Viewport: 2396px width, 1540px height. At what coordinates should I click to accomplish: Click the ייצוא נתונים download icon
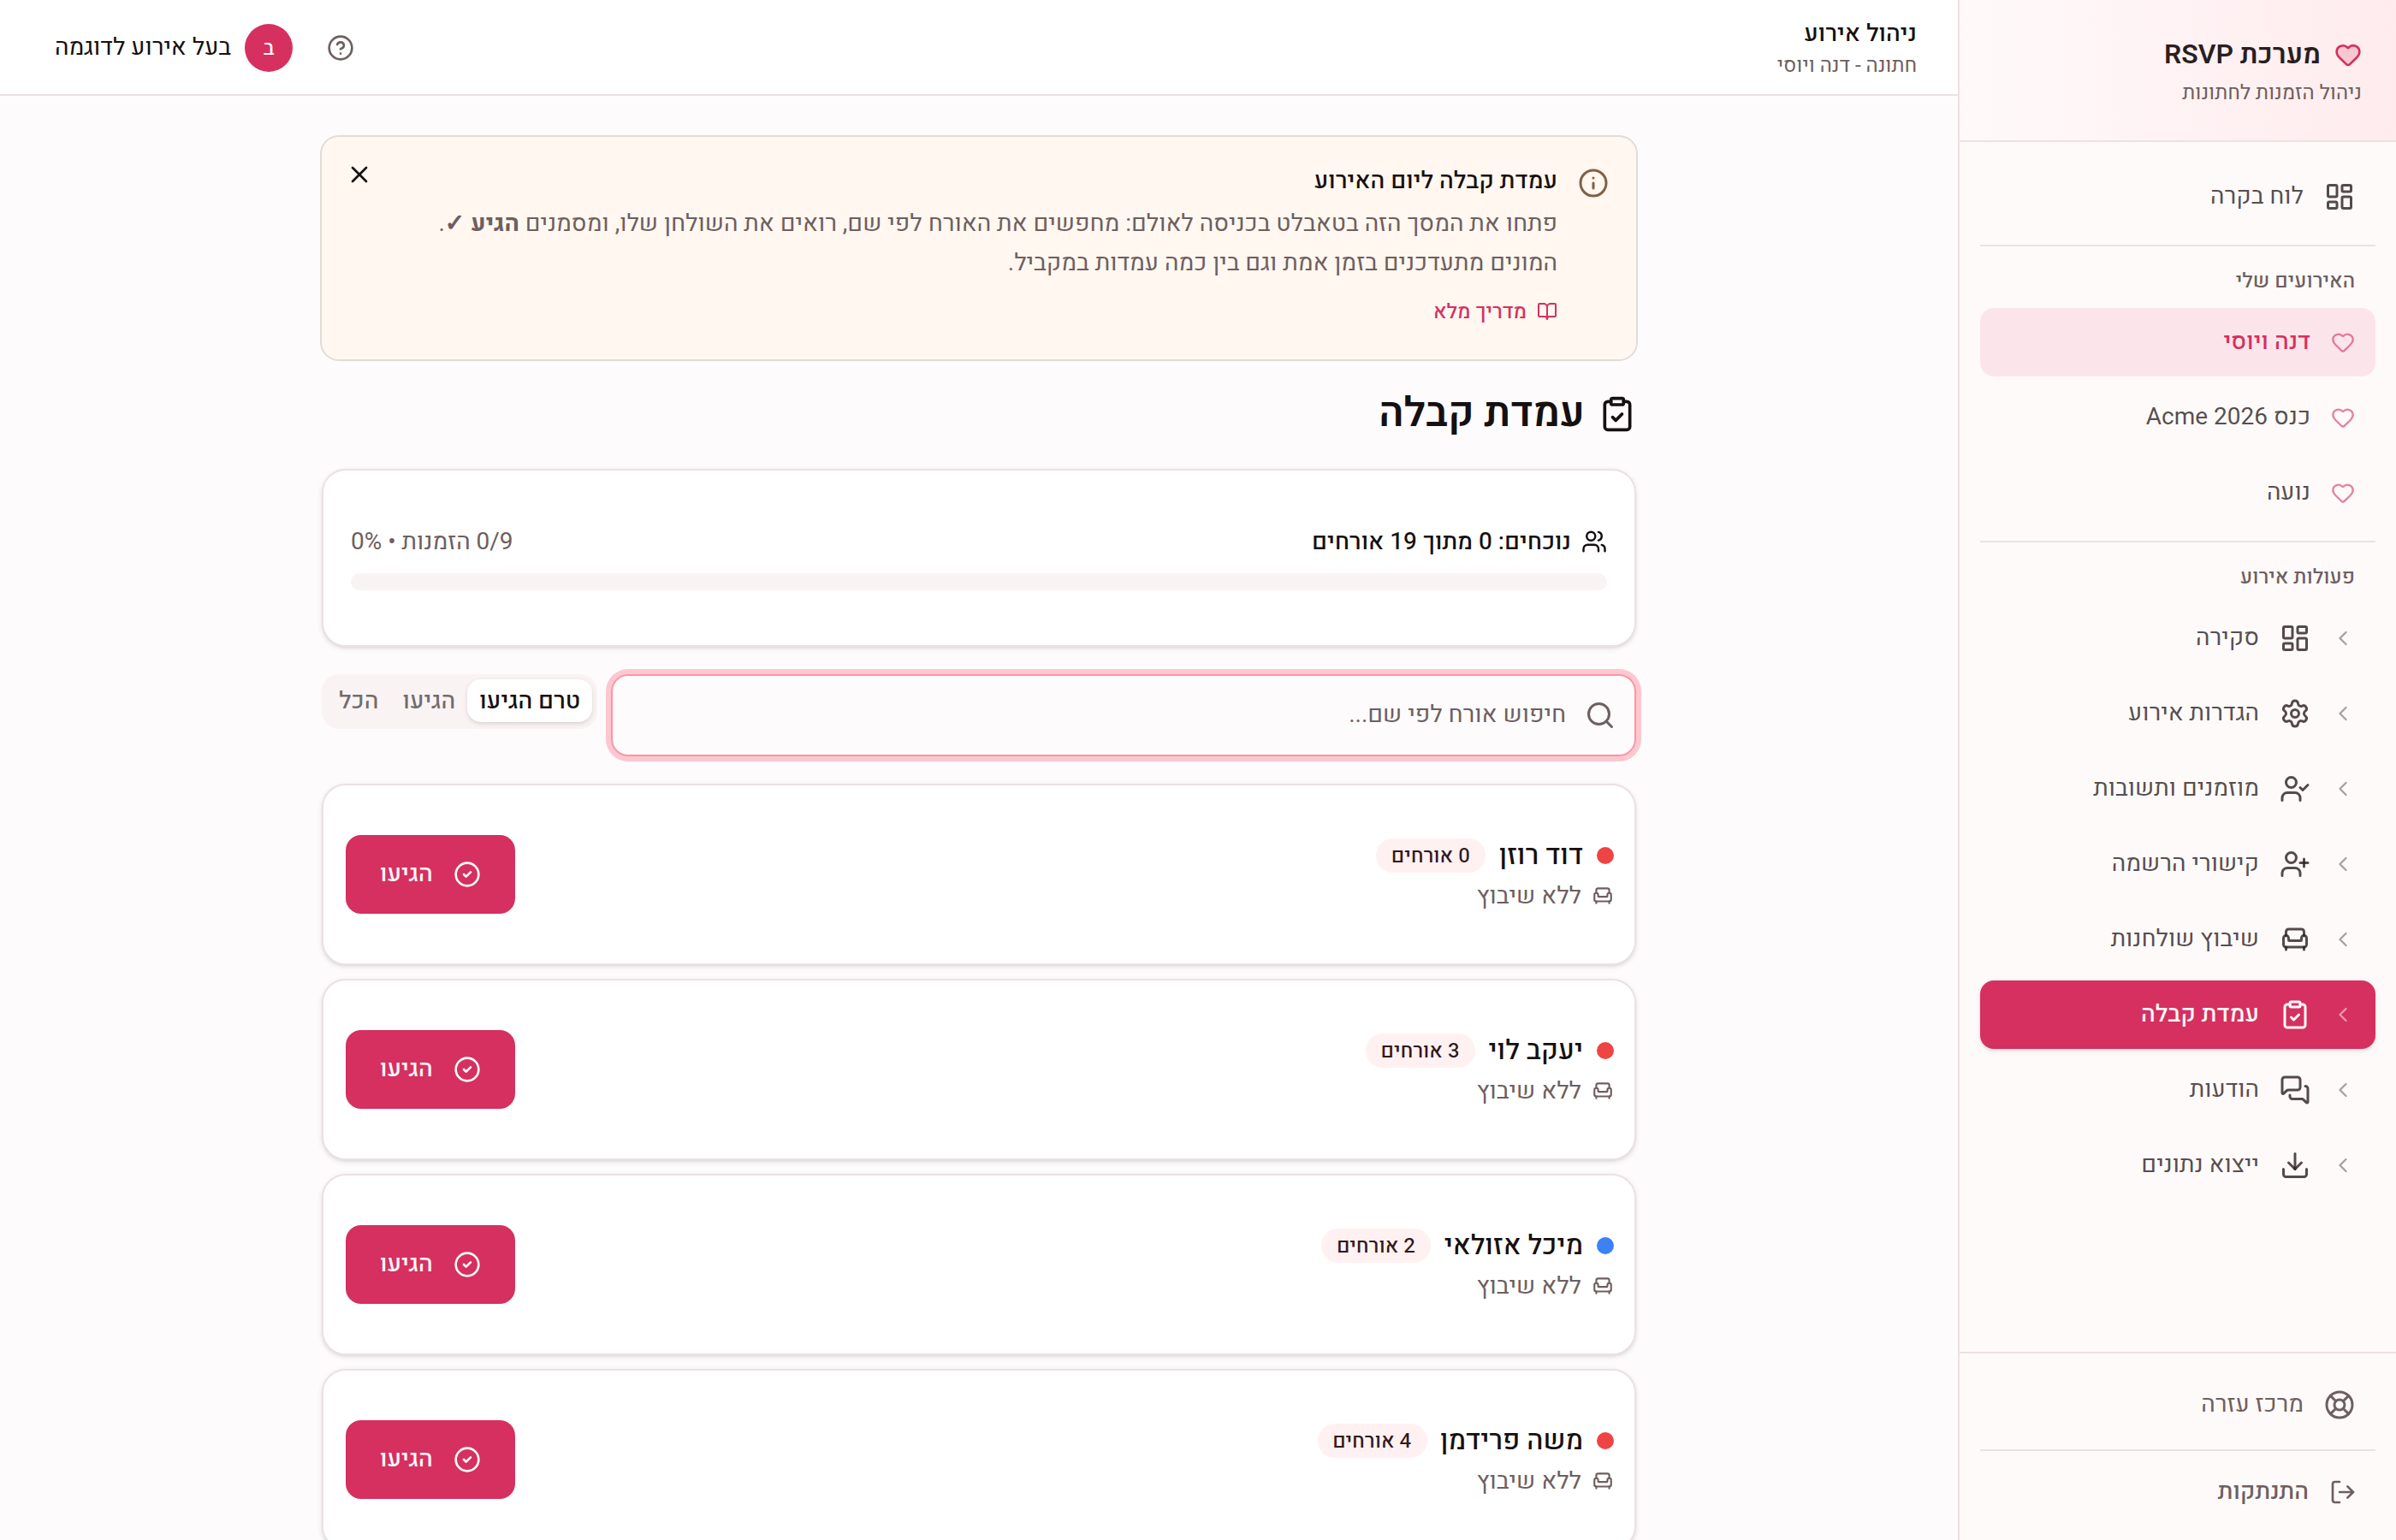[2295, 1165]
